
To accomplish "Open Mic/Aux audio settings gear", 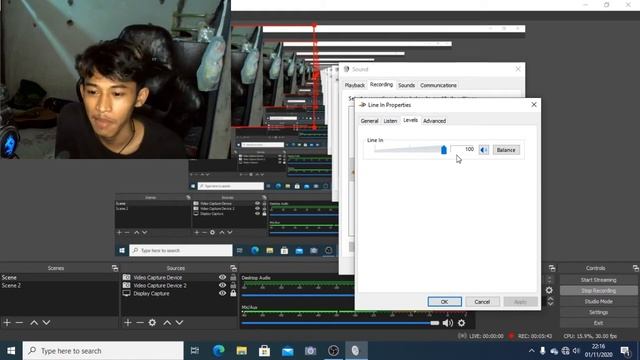I will (461, 323).
